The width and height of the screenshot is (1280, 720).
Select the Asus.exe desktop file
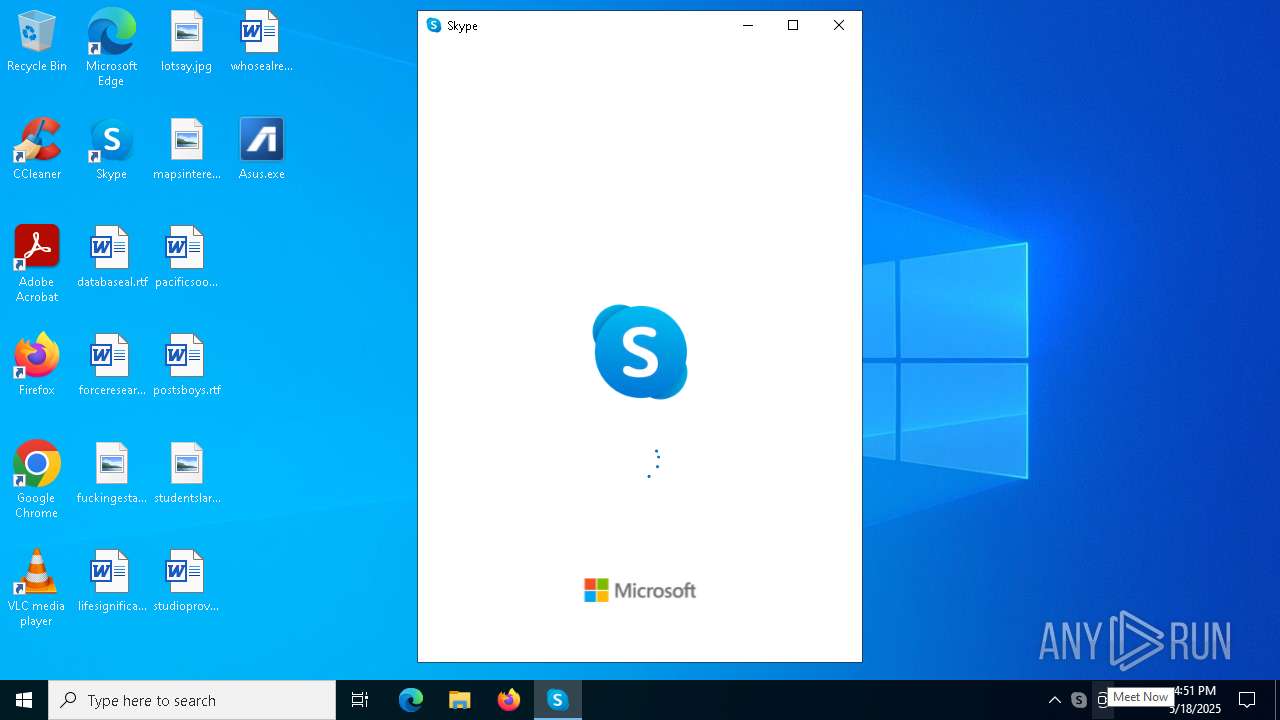pos(261,150)
